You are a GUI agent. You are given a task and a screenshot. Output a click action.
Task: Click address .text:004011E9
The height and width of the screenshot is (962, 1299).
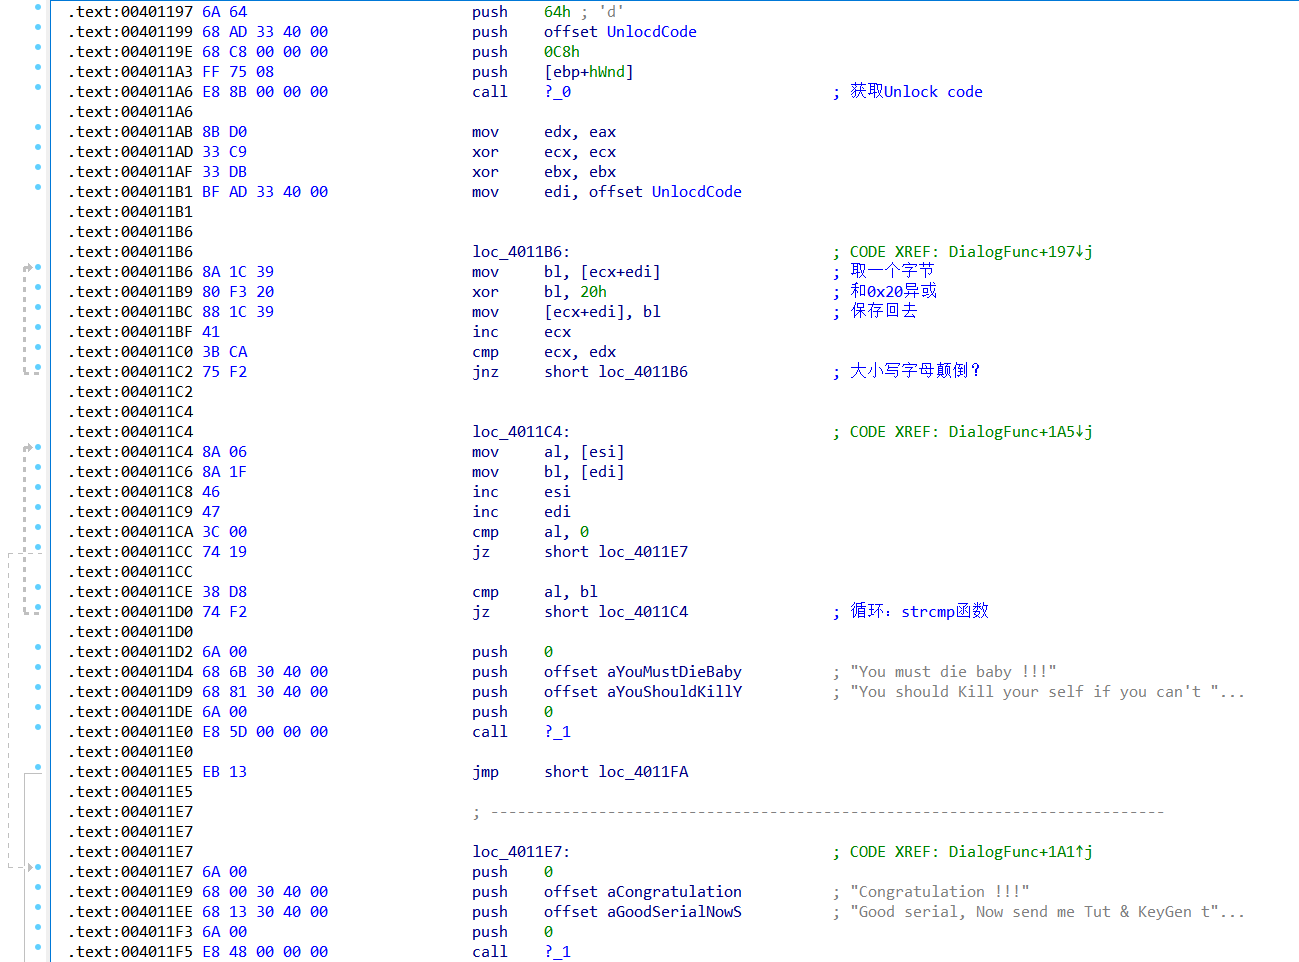coord(131,892)
